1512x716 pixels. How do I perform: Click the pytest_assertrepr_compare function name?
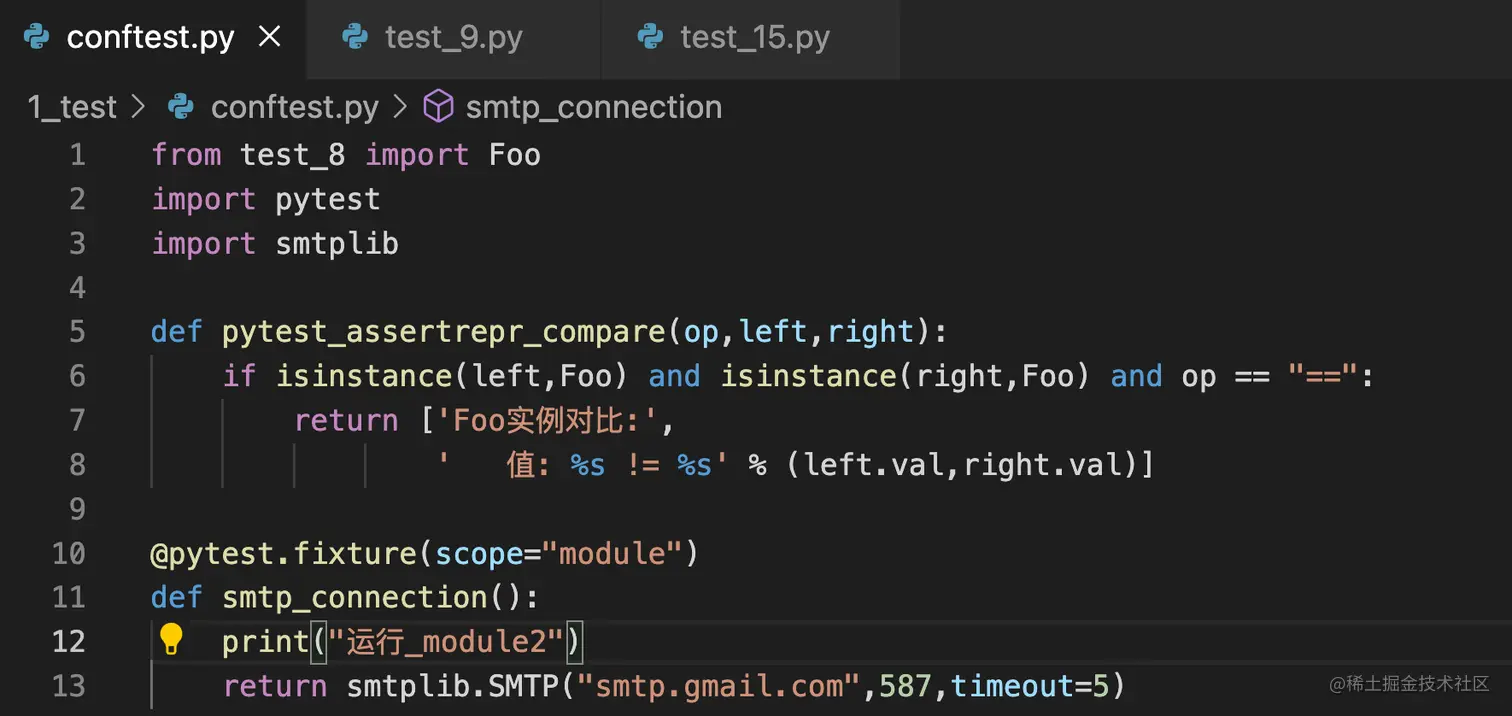tap(445, 331)
